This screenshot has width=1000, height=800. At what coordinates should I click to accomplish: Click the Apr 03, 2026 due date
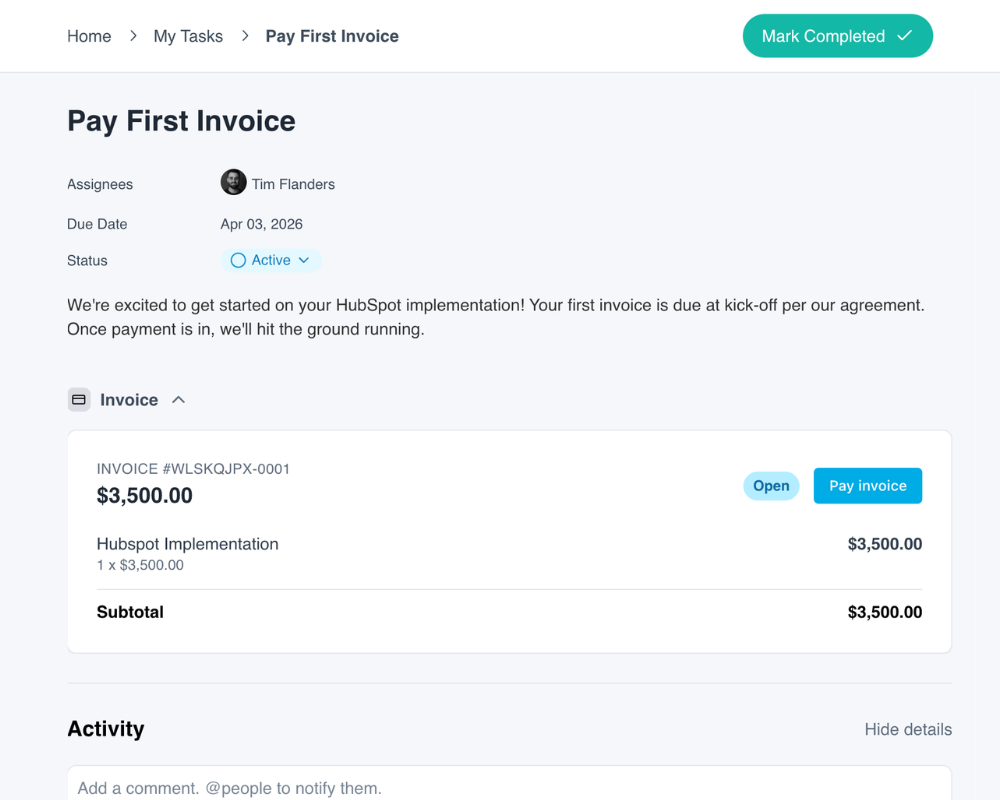tap(261, 224)
